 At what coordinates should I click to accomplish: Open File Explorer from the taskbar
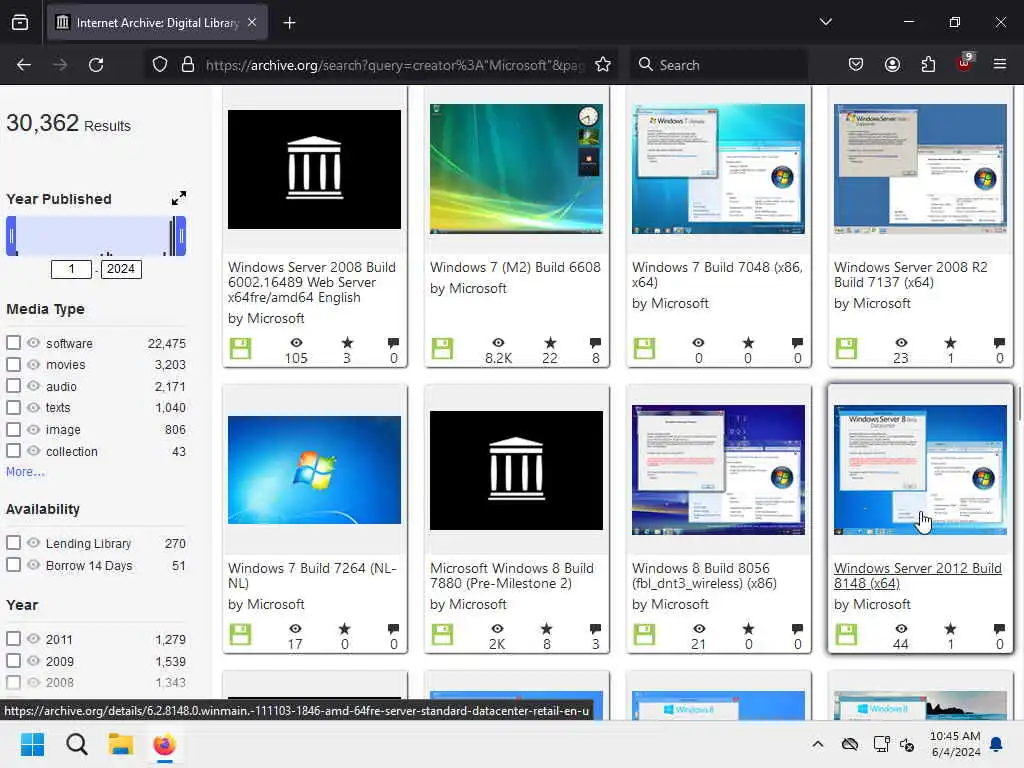121,744
